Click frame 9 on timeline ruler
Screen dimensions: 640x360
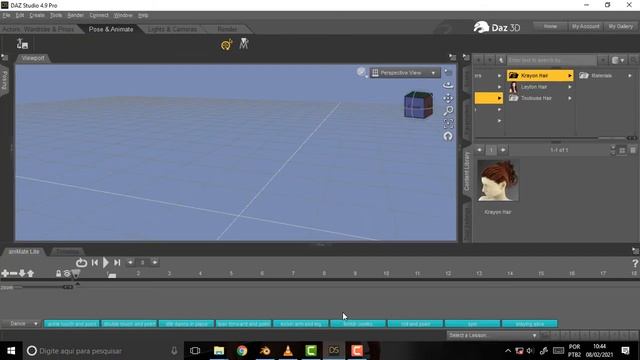pos(355,273)
